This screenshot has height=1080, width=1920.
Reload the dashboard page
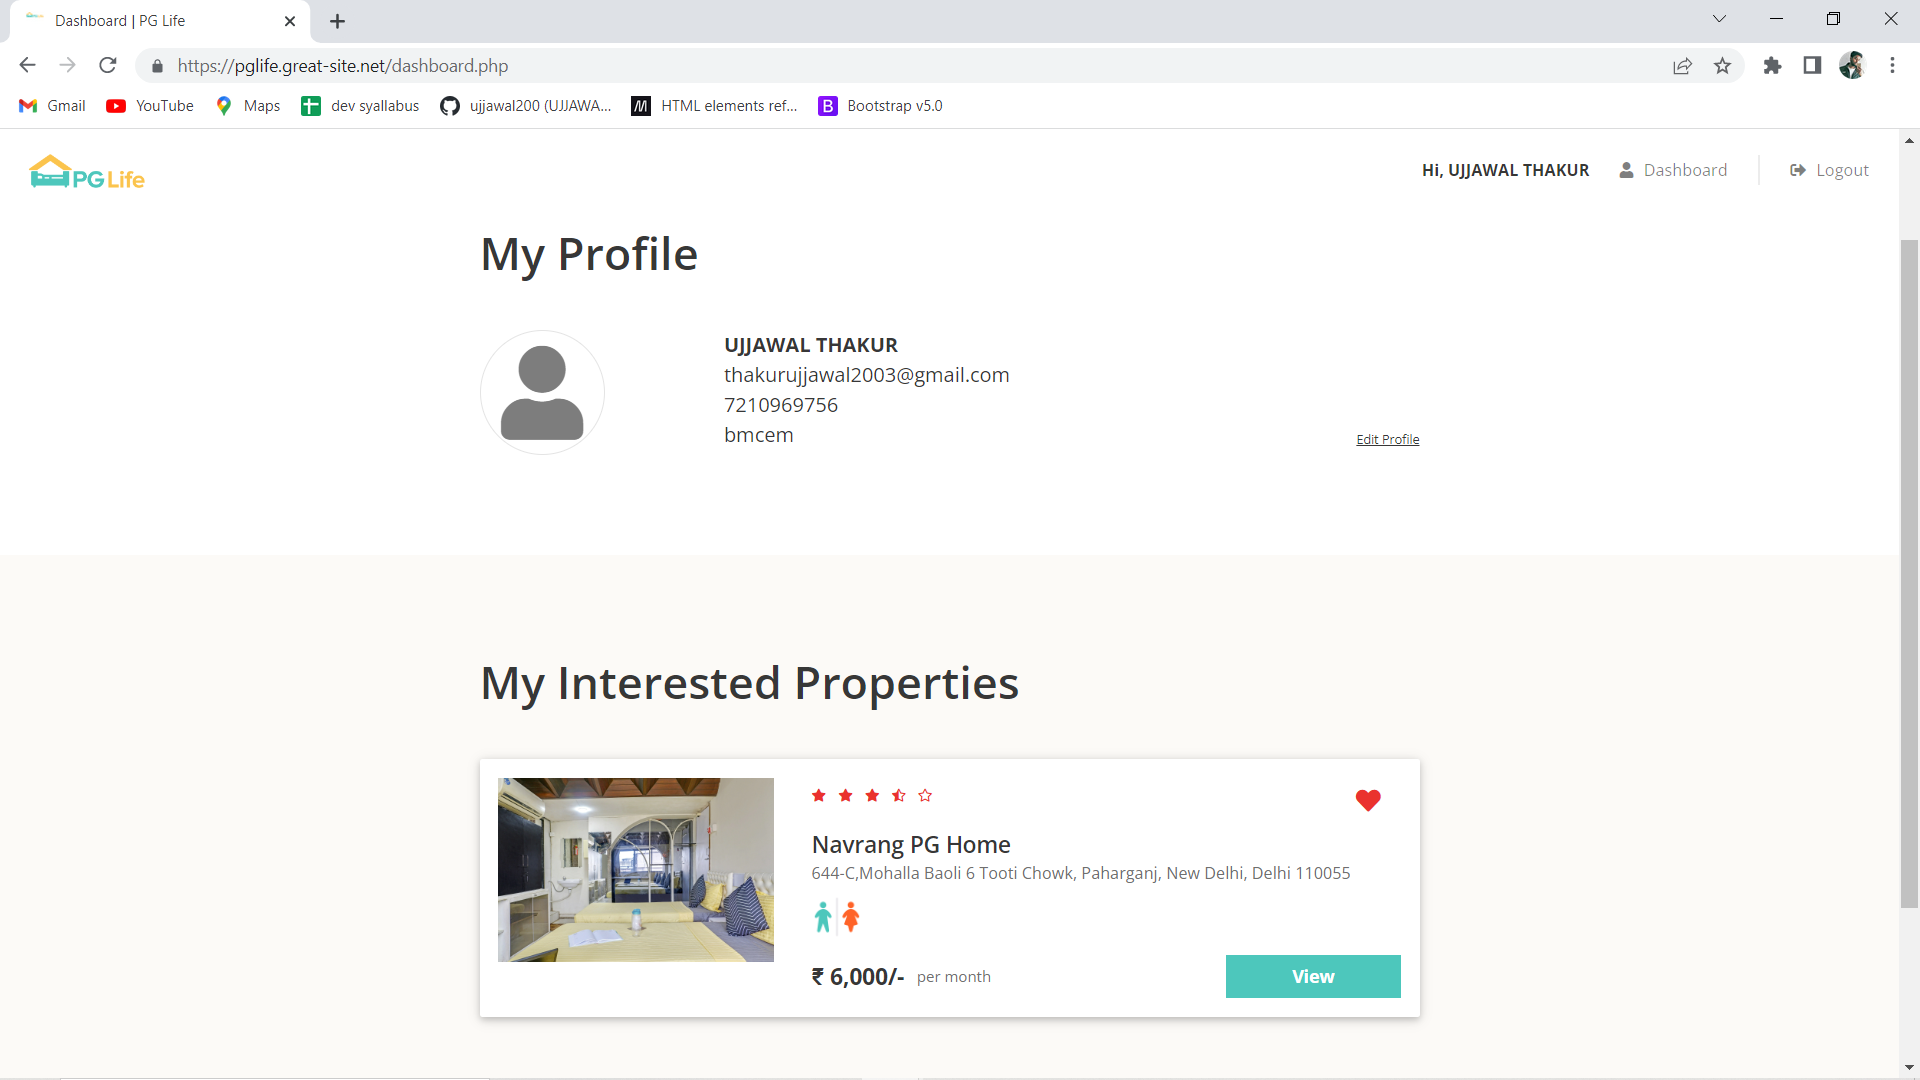[107, 65]
